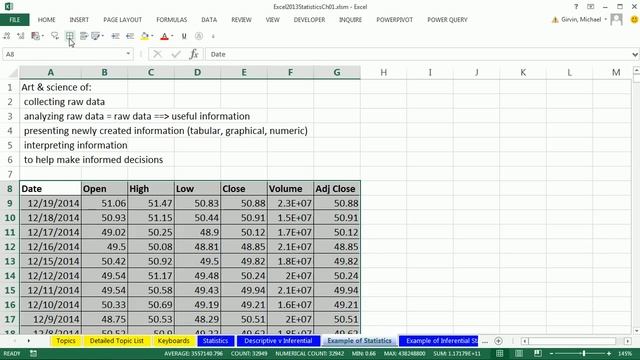This screenshot has height=360, width=640.
Task: Click the Cancel X formula bar icon
Action: (158, 54)
